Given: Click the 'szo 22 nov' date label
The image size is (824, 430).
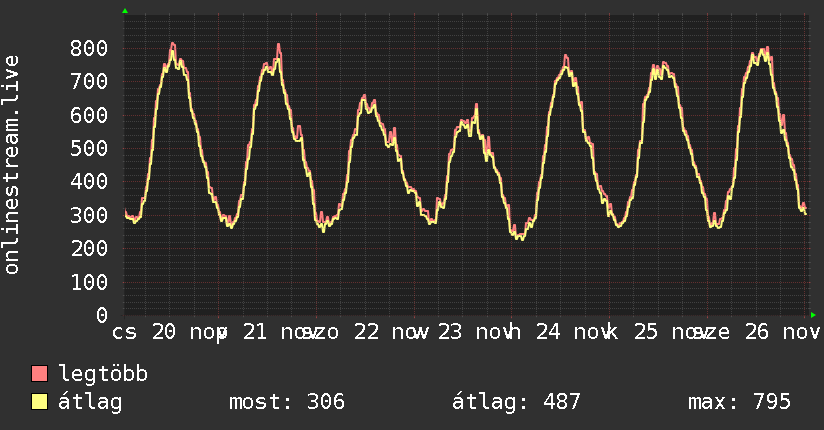Looking at the screenshot, I should tap(366, 332).
